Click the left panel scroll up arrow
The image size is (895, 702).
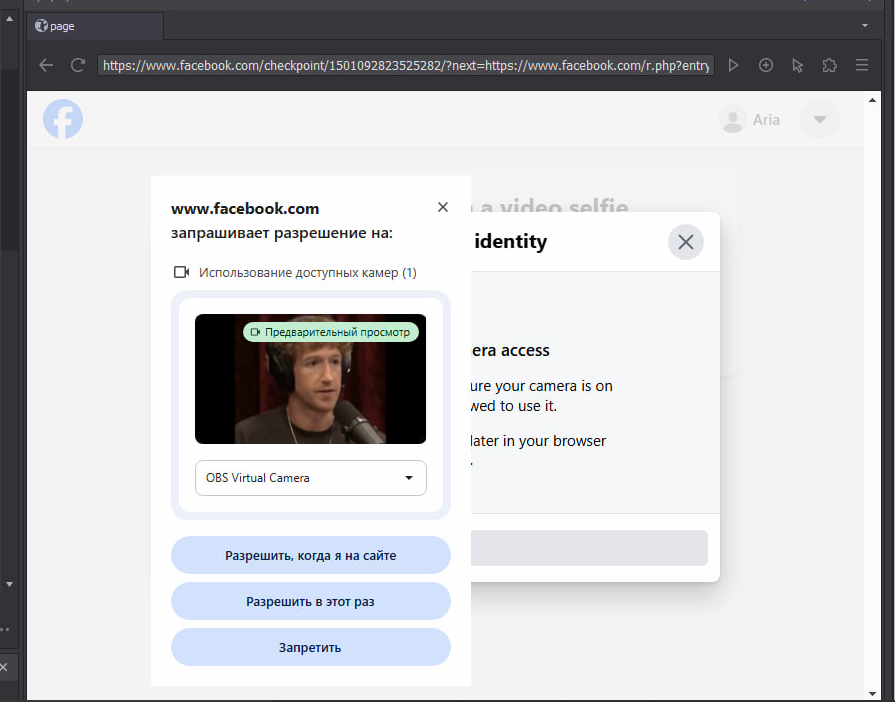pyautogui.click(x=9, y=19)
